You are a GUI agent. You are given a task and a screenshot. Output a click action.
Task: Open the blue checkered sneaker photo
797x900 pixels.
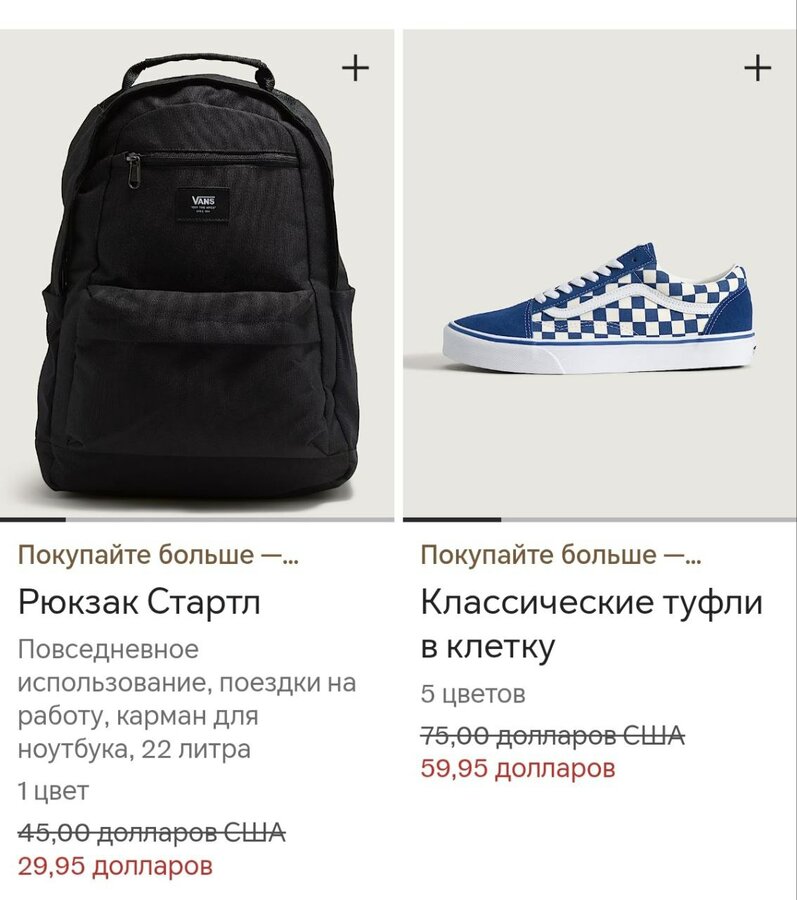click(x=600, y=274)
